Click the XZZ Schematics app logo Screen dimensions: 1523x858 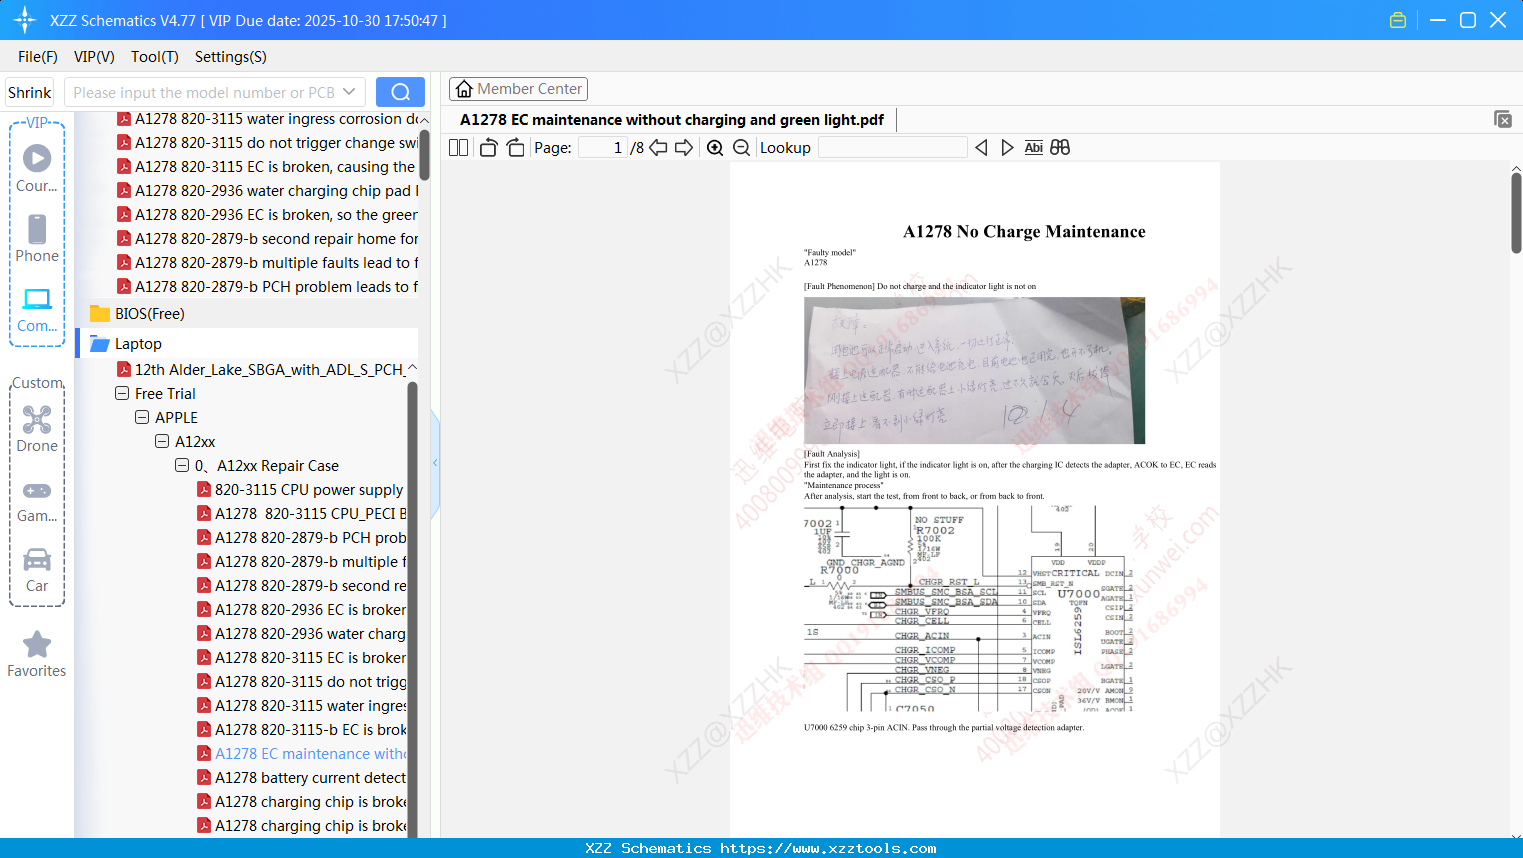(25, 20)
